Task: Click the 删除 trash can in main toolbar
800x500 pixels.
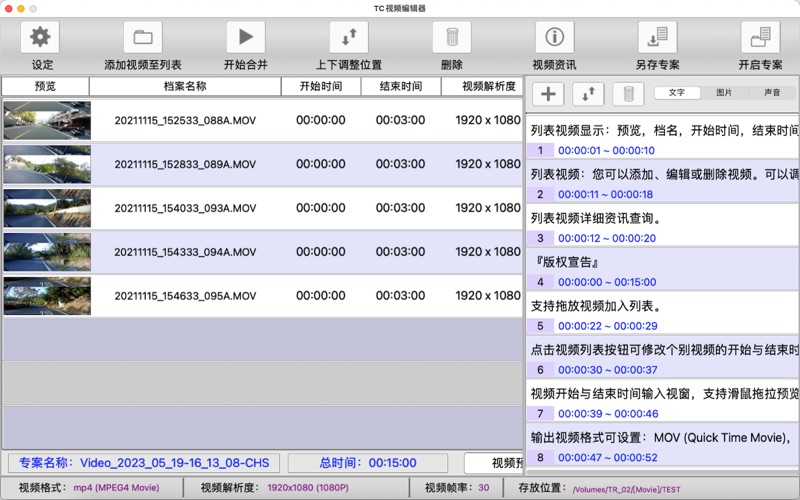Action: coord(452,38)
